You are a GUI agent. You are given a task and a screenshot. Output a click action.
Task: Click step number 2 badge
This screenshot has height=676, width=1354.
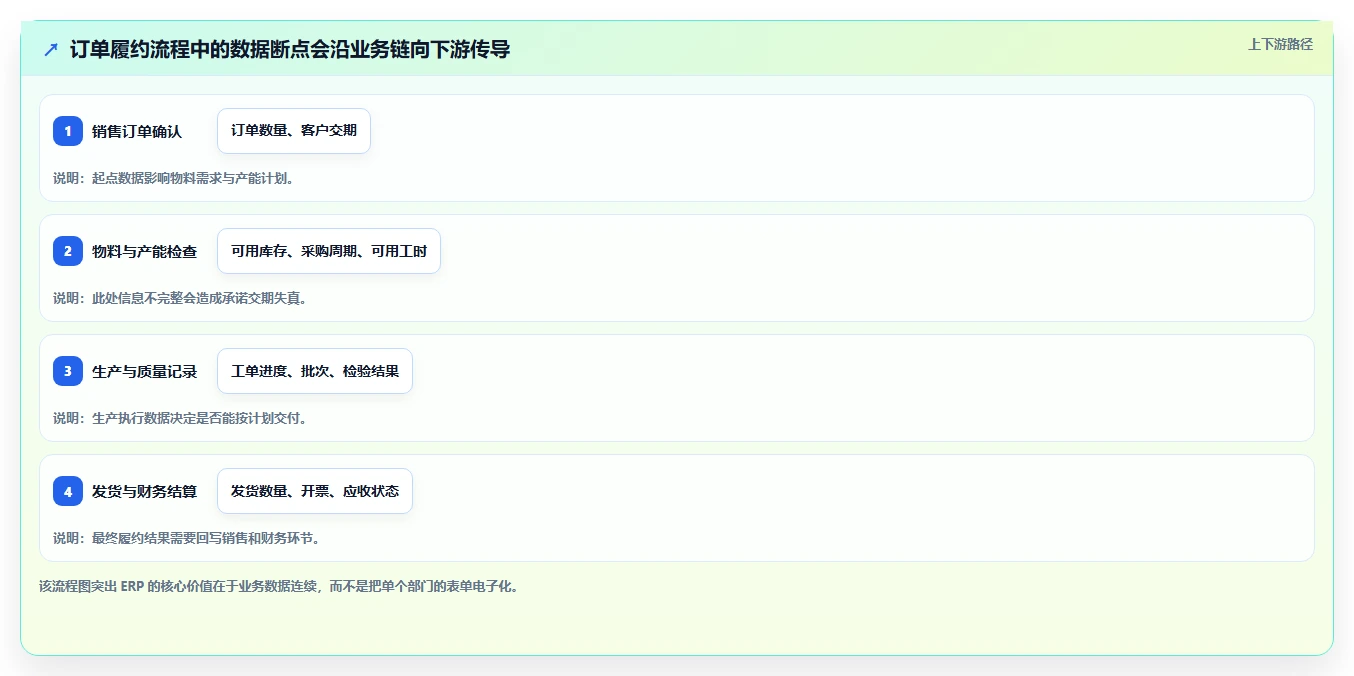point(68,251)
